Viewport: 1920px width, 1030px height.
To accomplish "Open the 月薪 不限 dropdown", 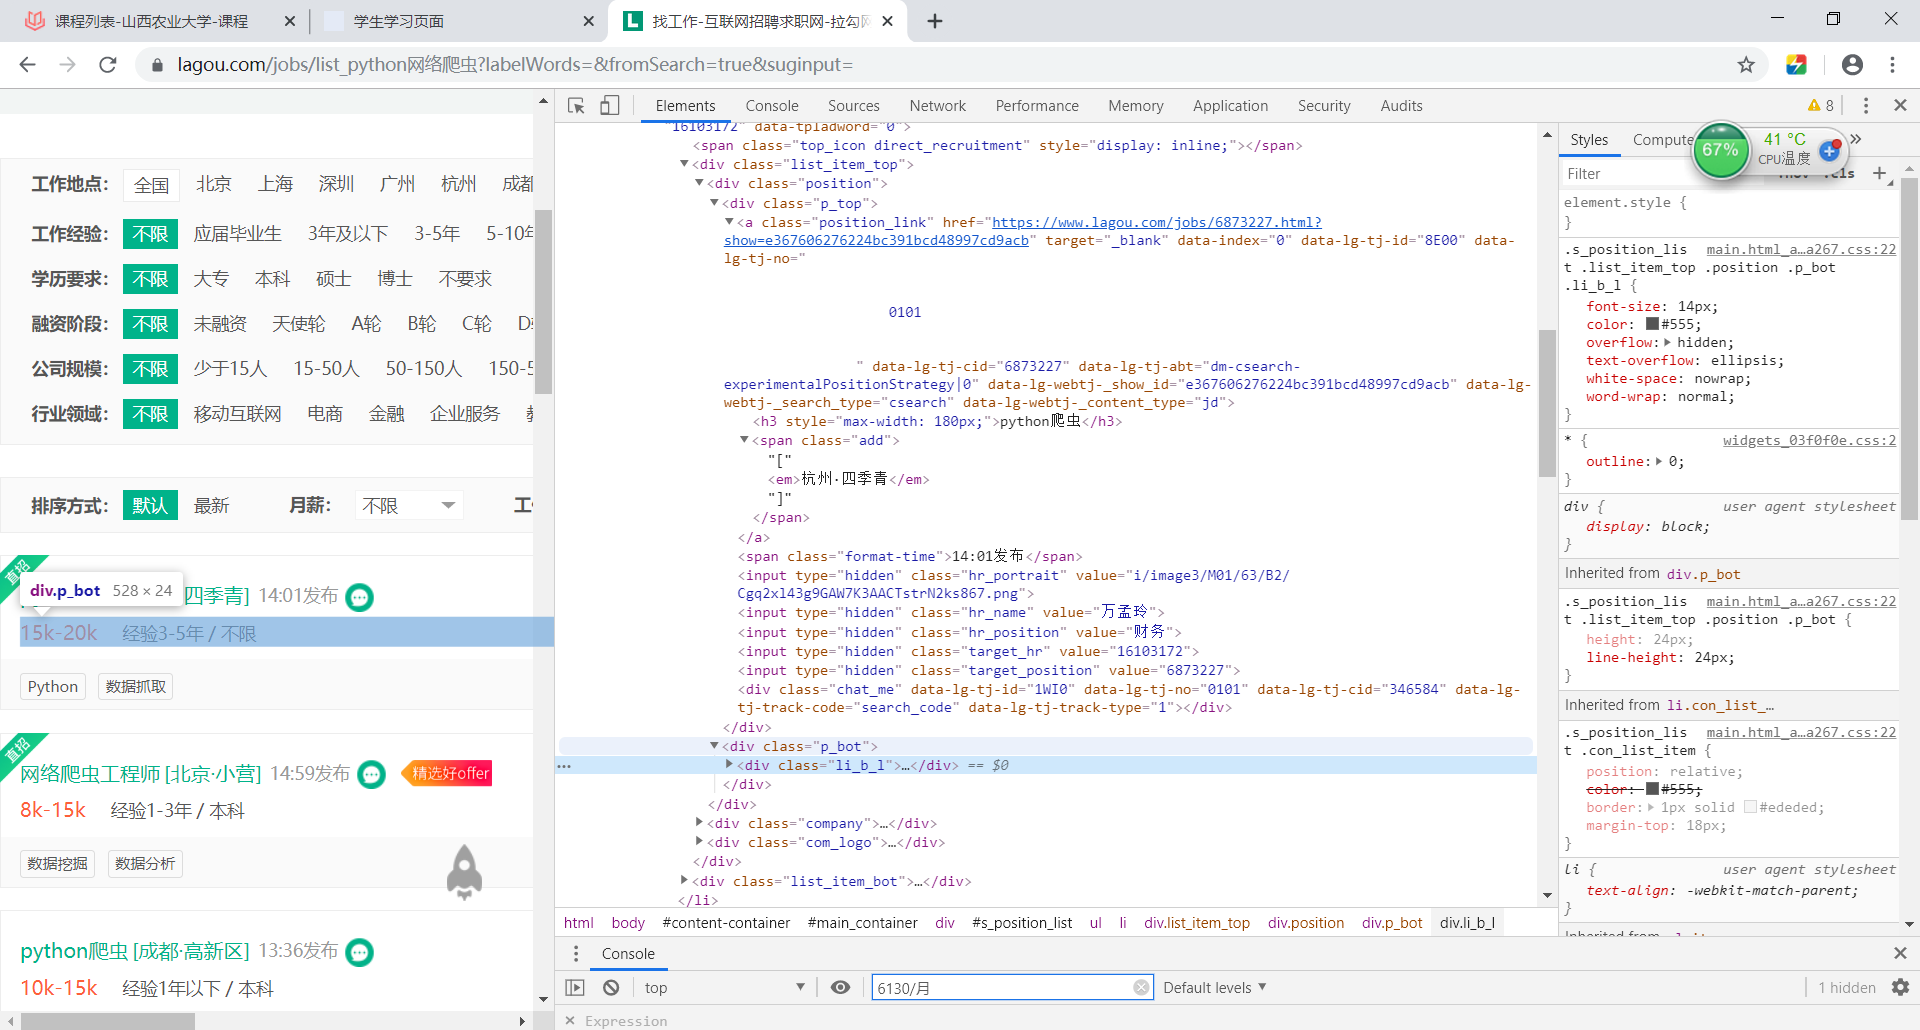I will tap(409, 506).
